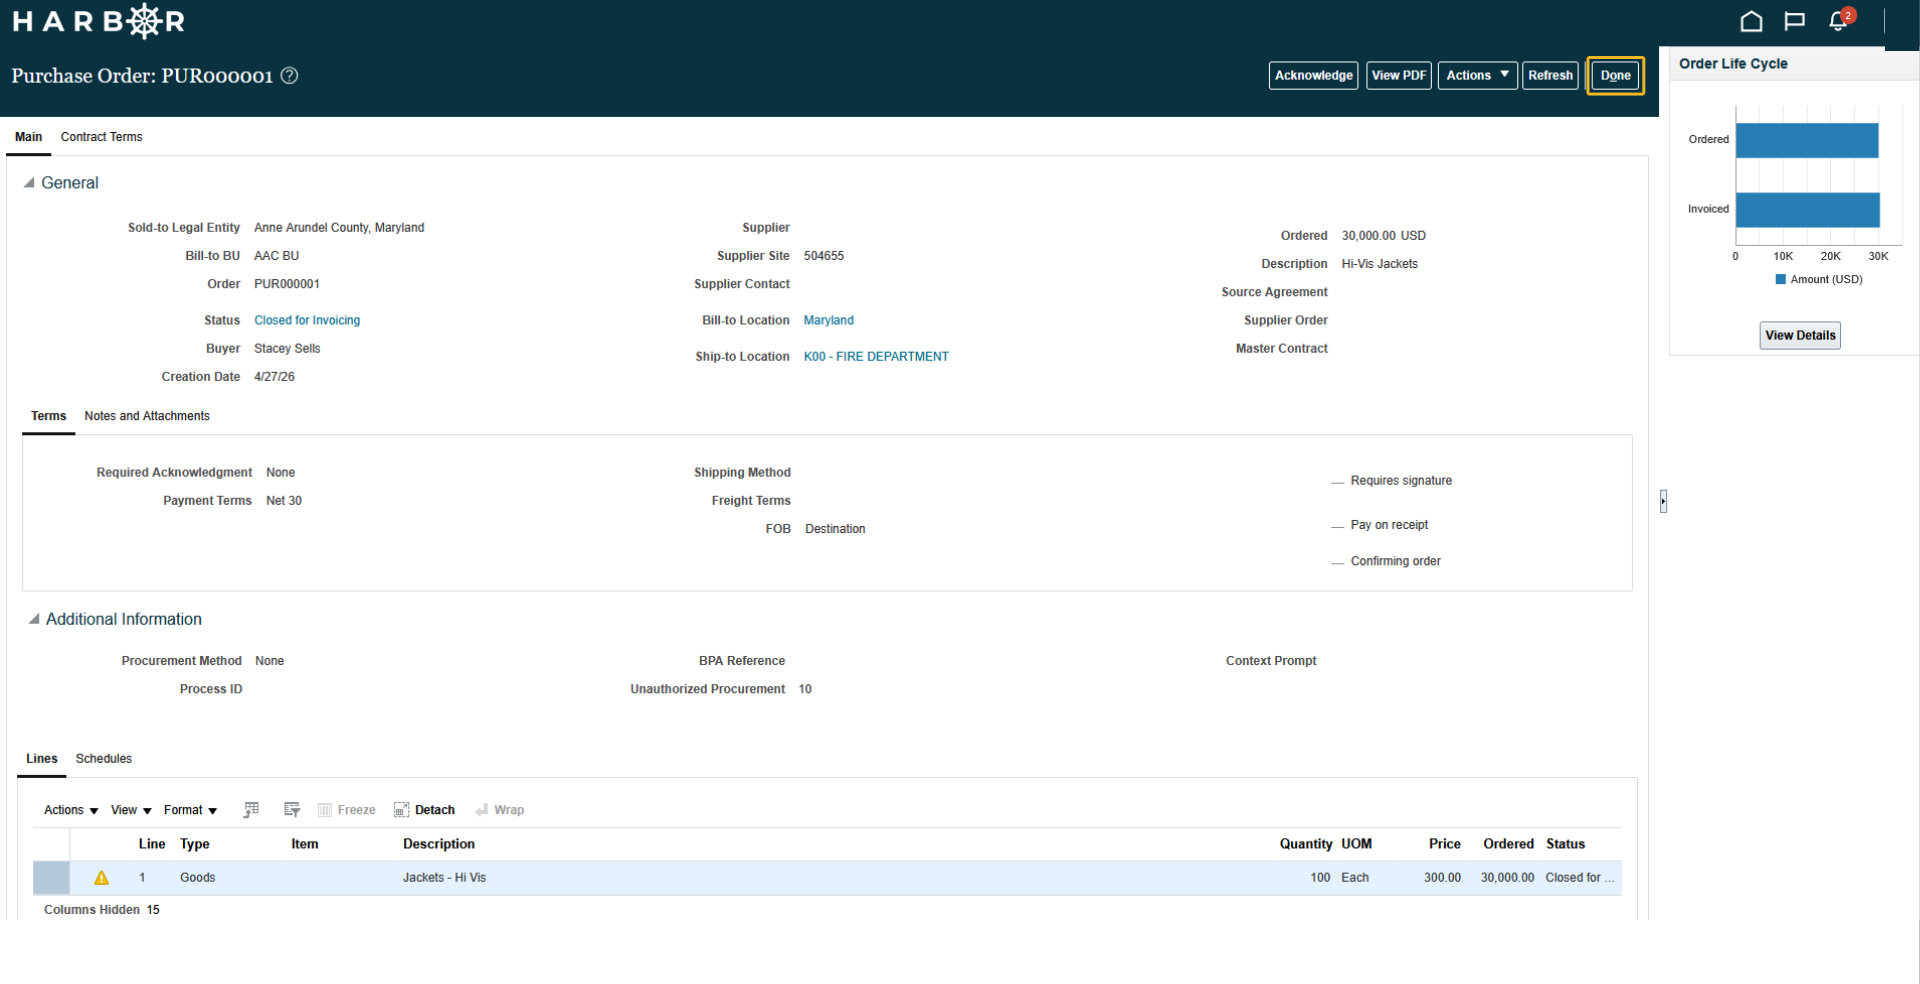Open the K00 - FIRE DEPARTMENT link

click(876, 357)
